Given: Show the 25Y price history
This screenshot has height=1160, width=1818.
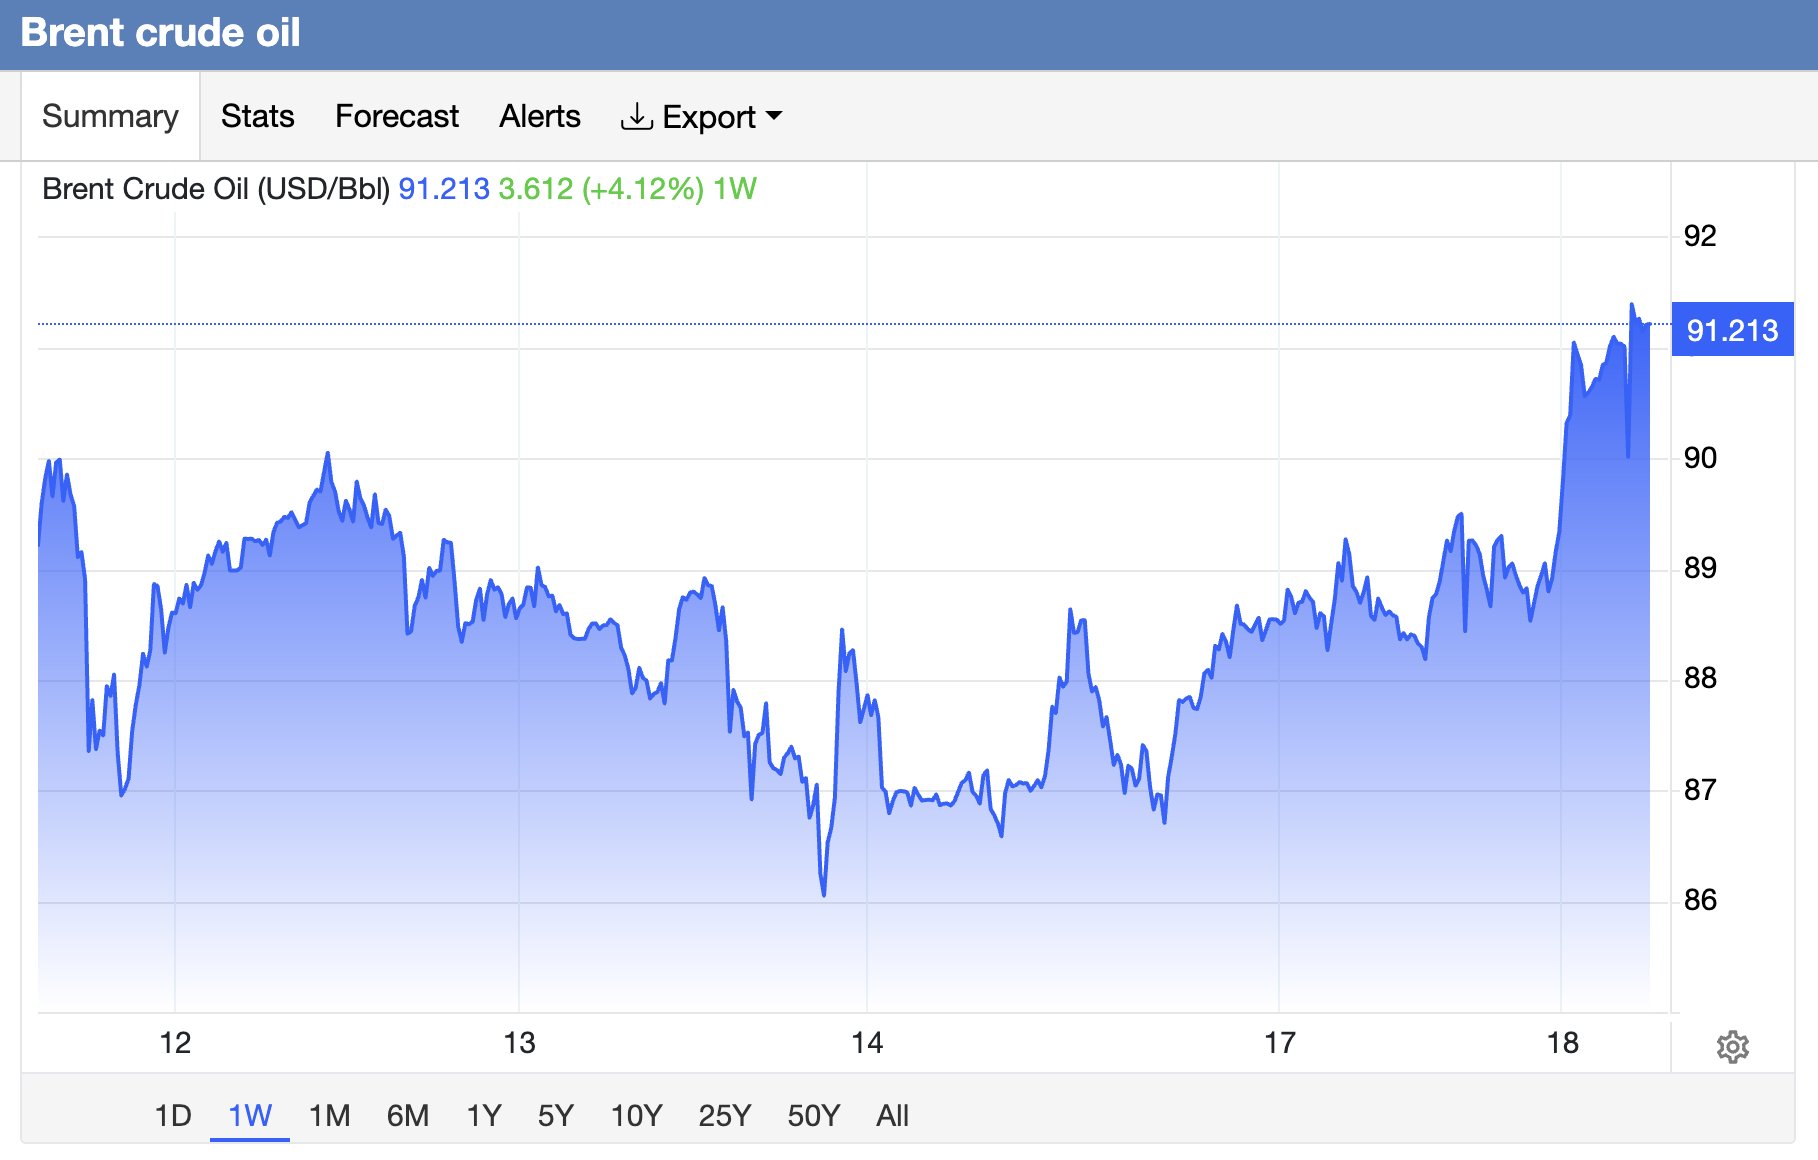Looking at the screenshot, I should pyautogui.click(x=725, y=1115).
